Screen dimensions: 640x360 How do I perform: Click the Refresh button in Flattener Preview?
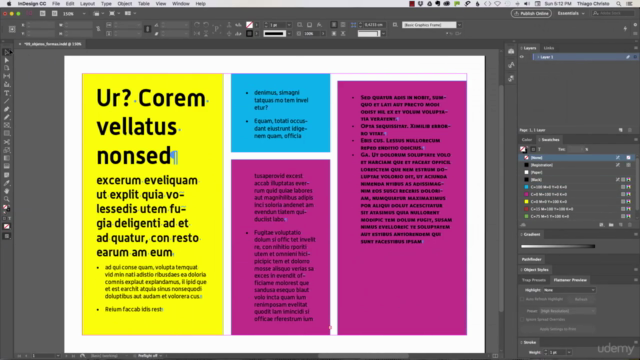click(581, 300)
